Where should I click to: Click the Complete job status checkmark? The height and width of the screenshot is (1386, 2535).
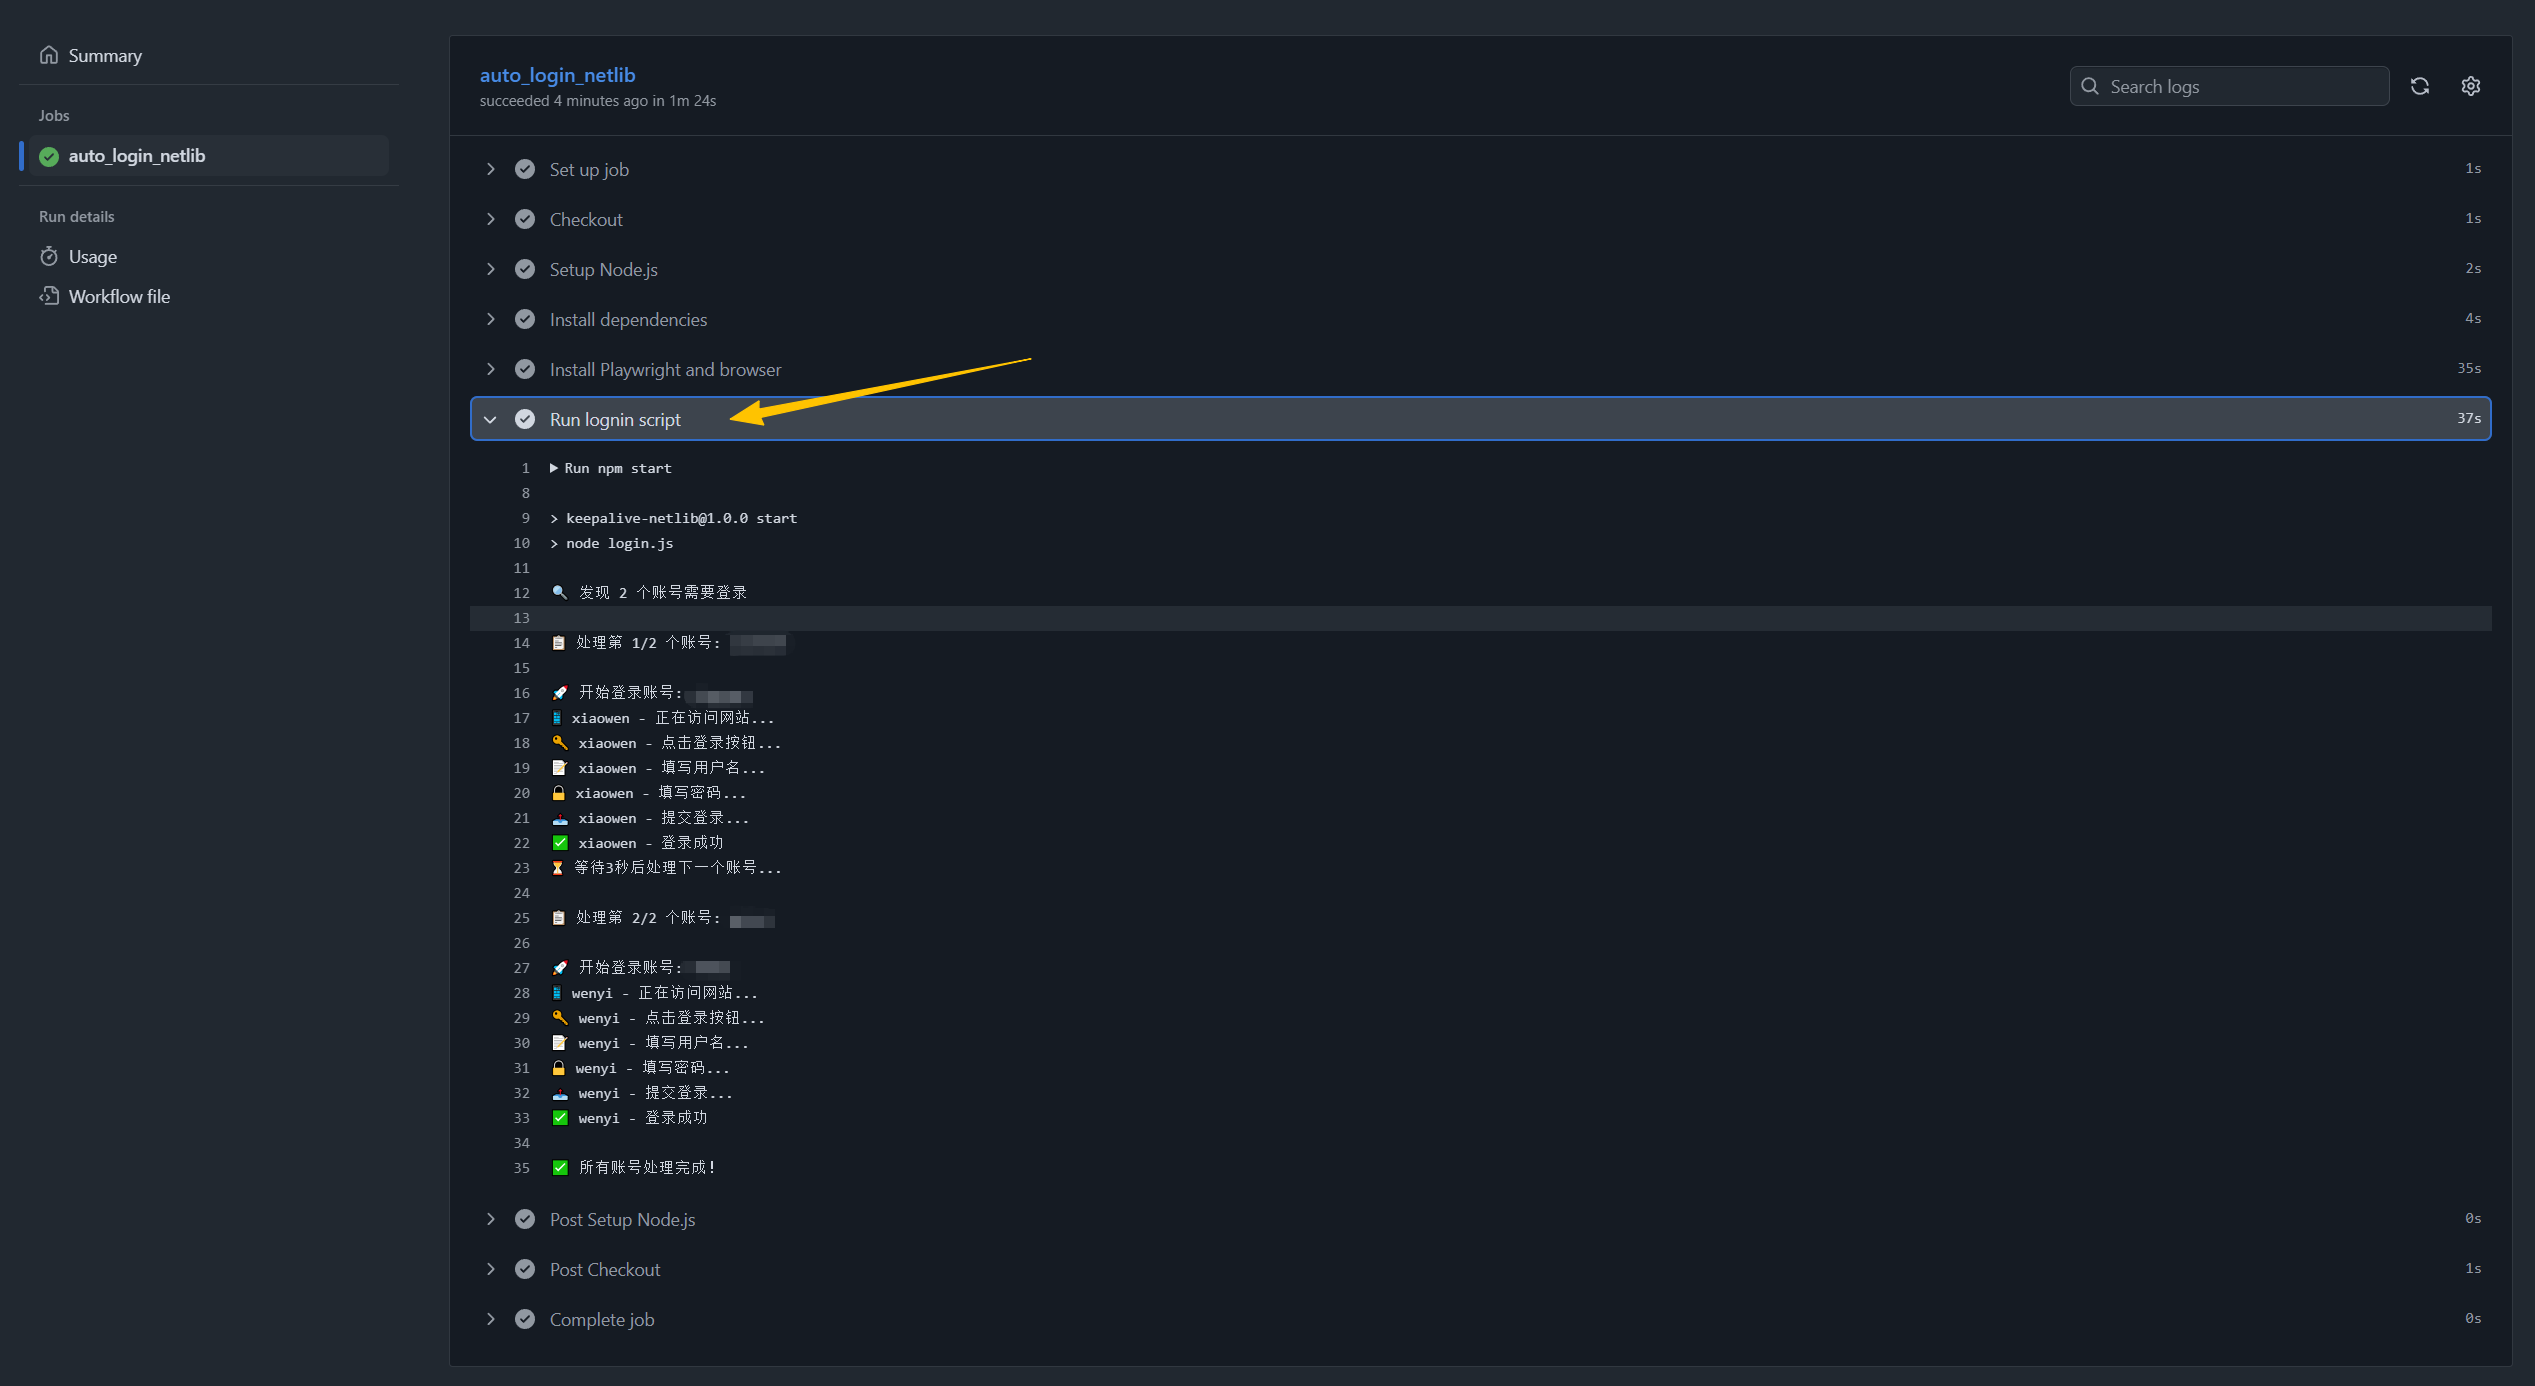[x=525, y=1319]
